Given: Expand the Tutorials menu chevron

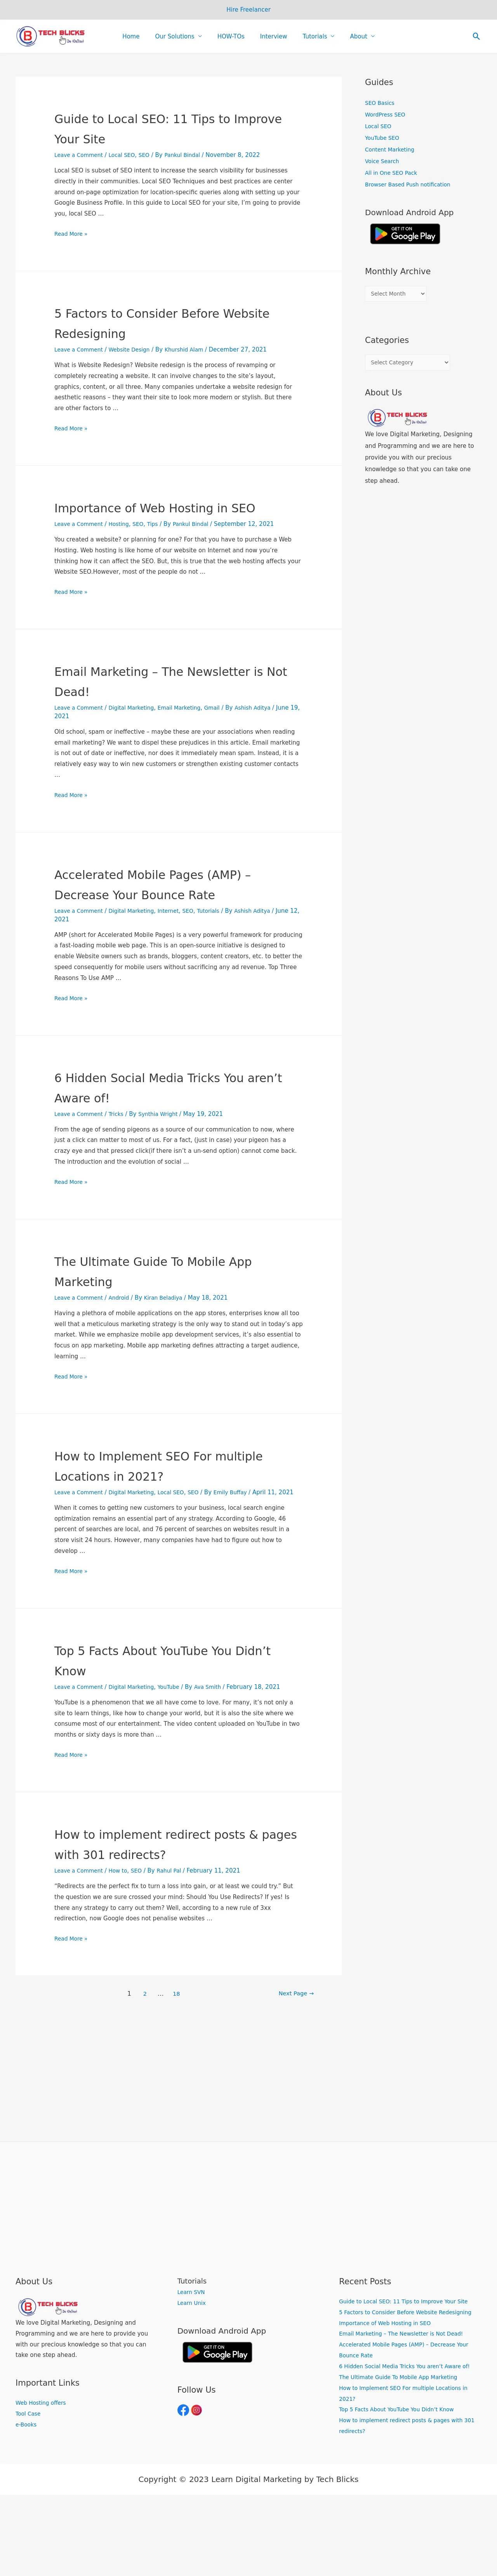Looking at the screenshot, I should pos(333,36).
